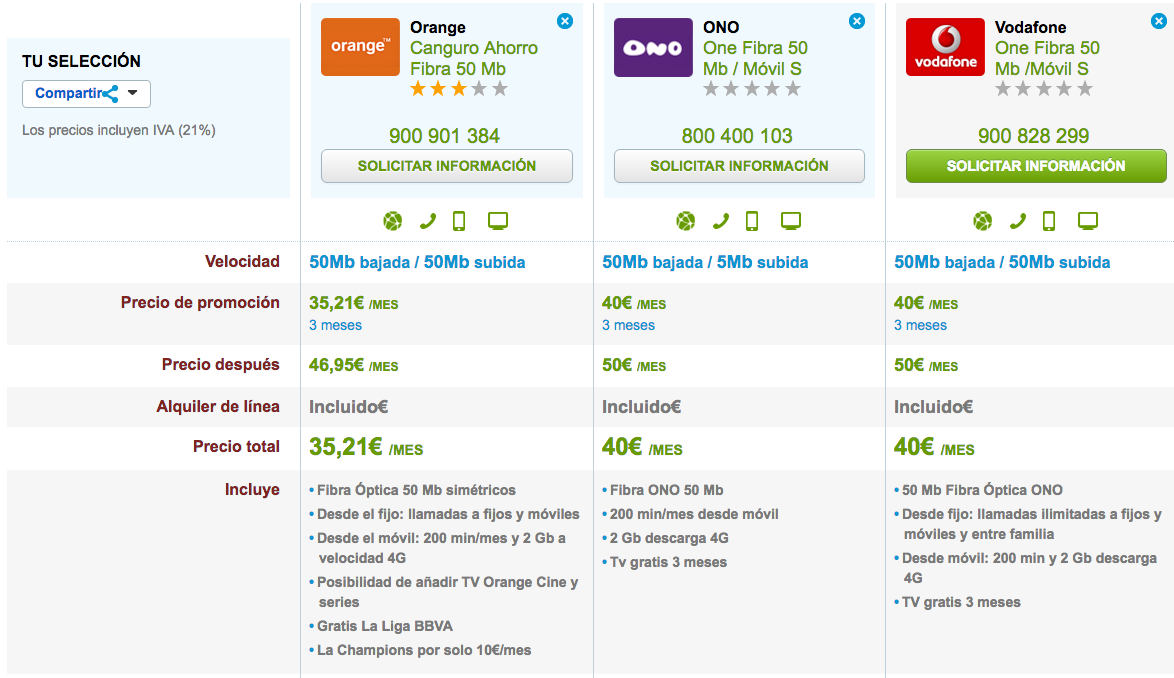Click 'Fibra Óptica 50 Mb simétricos' item
Screen dimensions: 1174x678
point(416,489)
